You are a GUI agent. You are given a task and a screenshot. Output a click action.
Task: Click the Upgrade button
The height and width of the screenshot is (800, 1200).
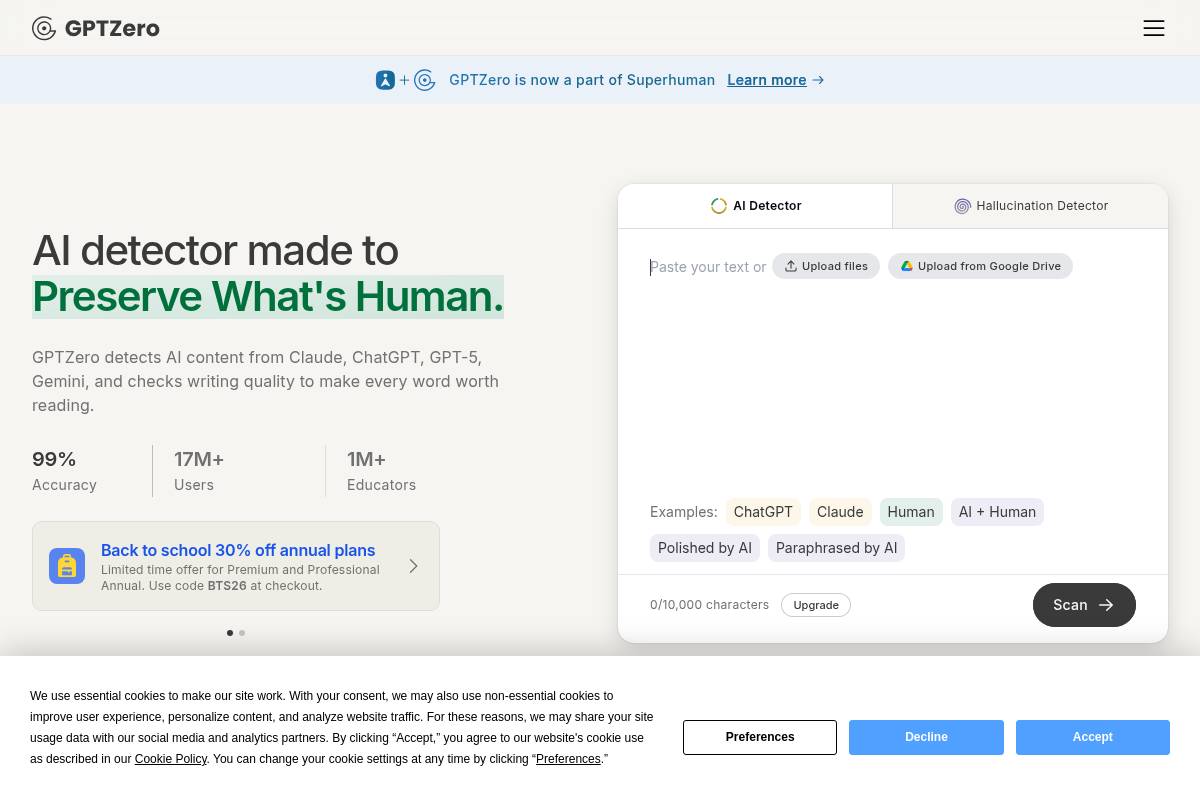coord(816,605)
